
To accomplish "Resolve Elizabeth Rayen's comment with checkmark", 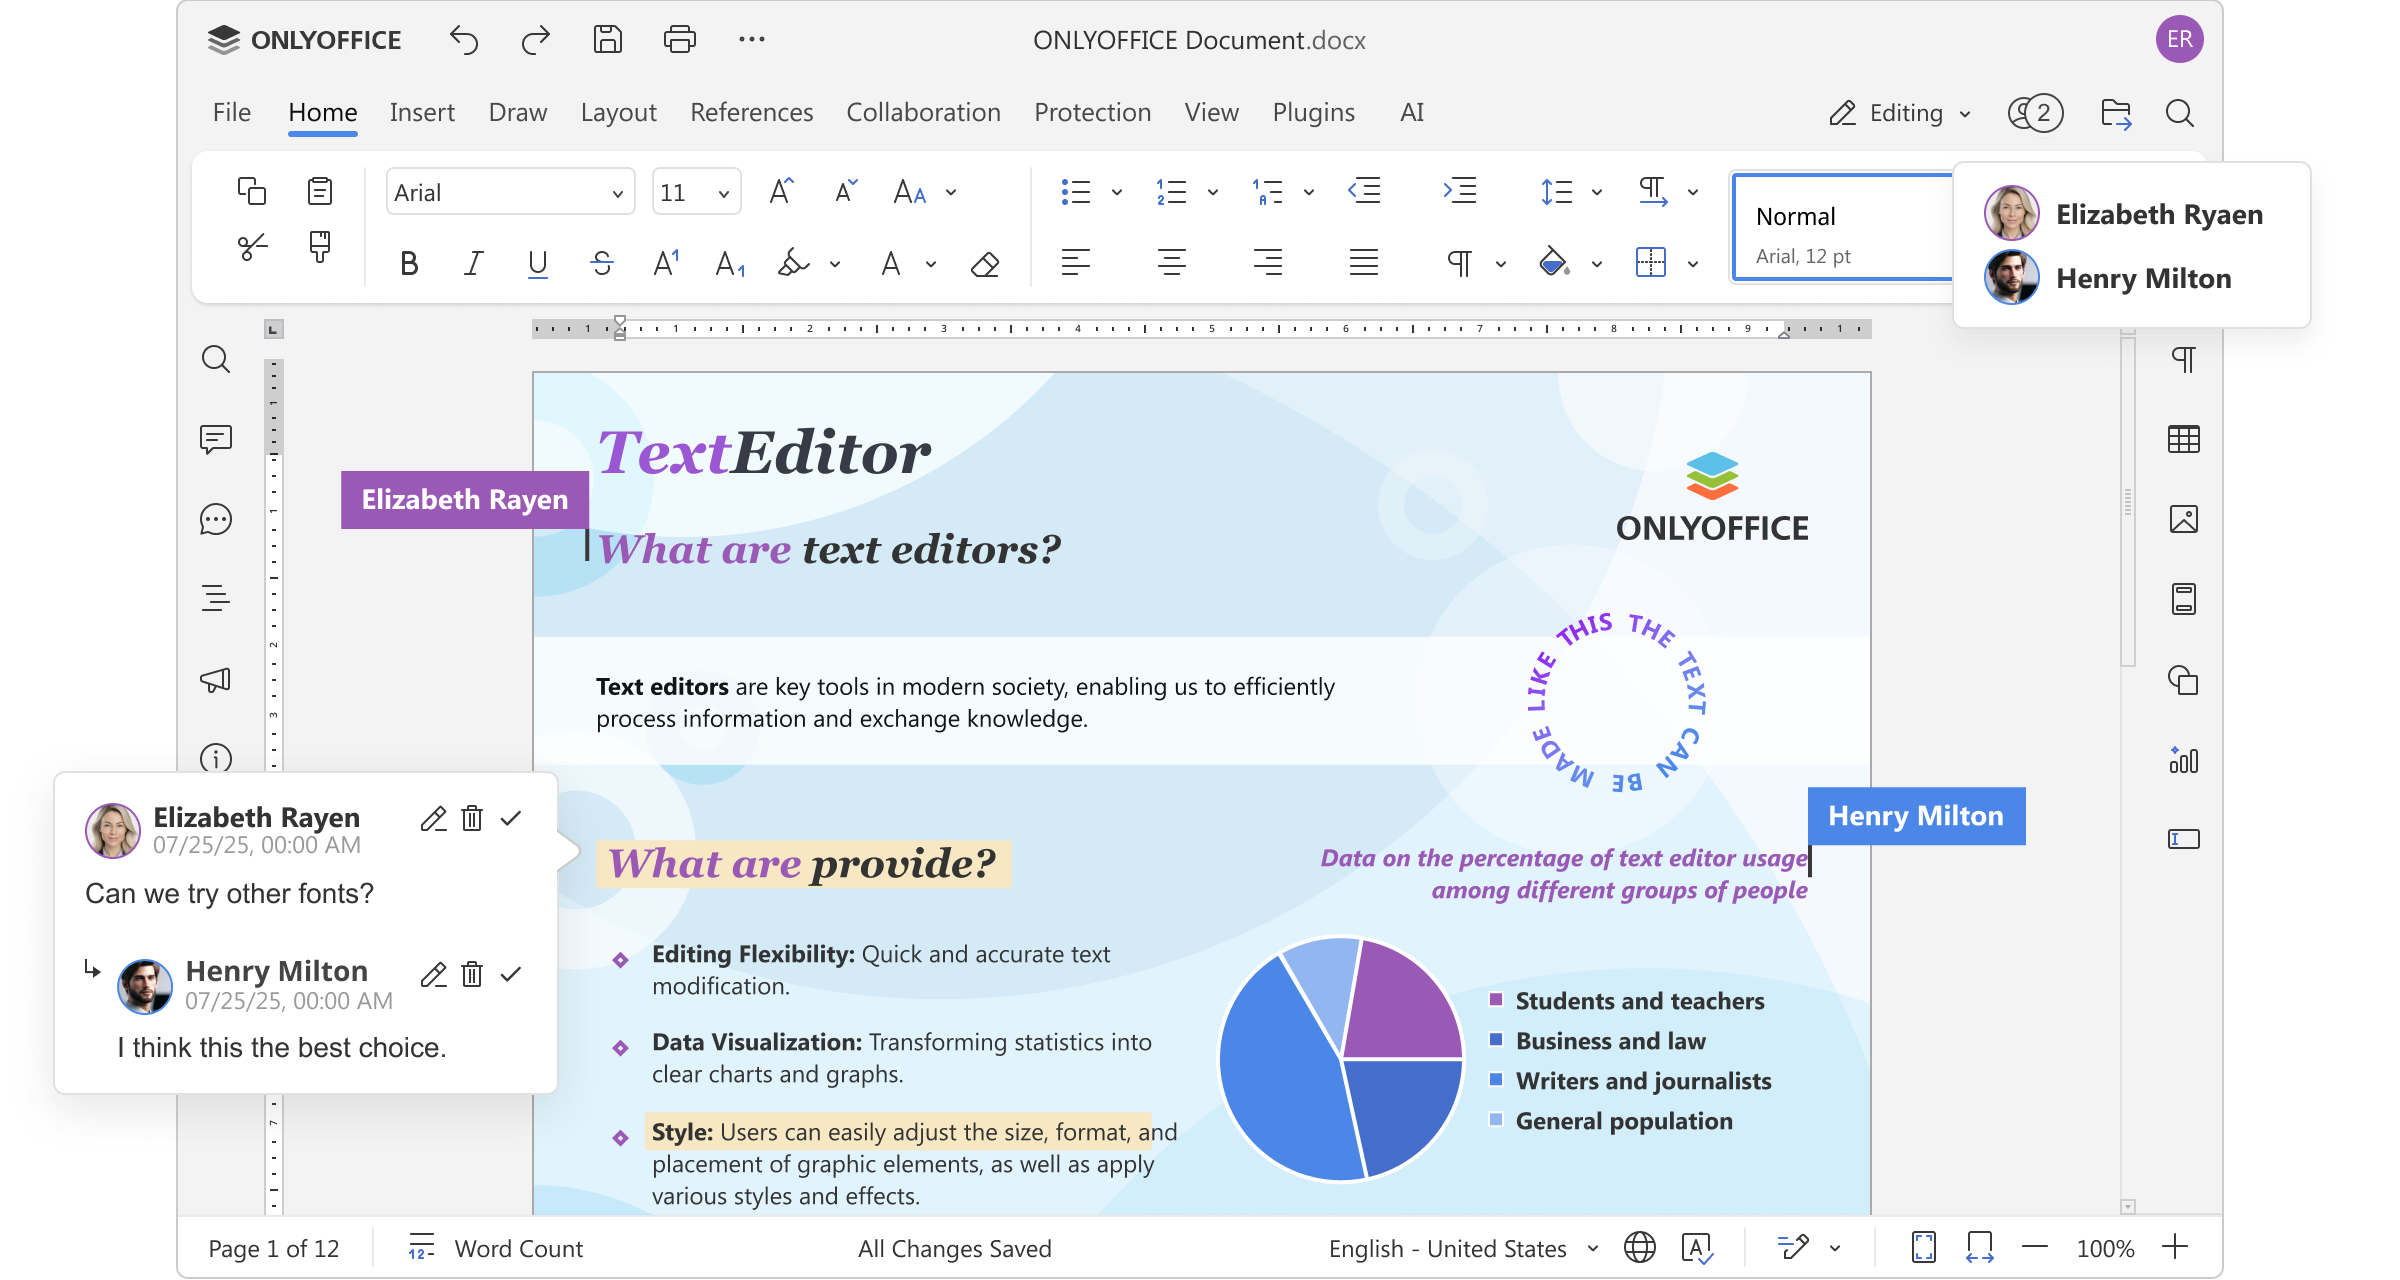I will point(511,818).
